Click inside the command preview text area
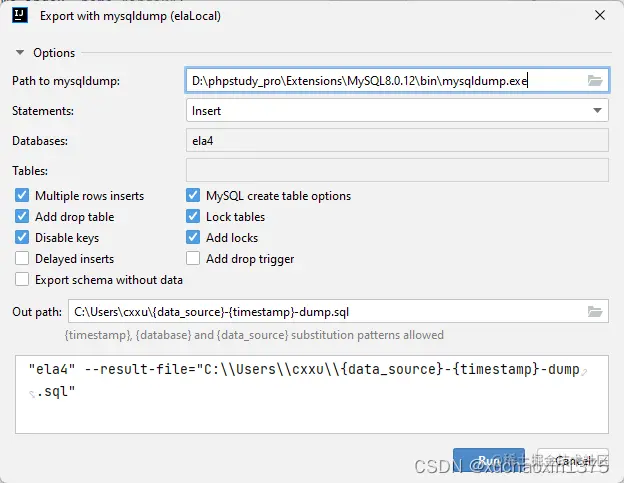624x483 pixels. (x=312, y=394)
